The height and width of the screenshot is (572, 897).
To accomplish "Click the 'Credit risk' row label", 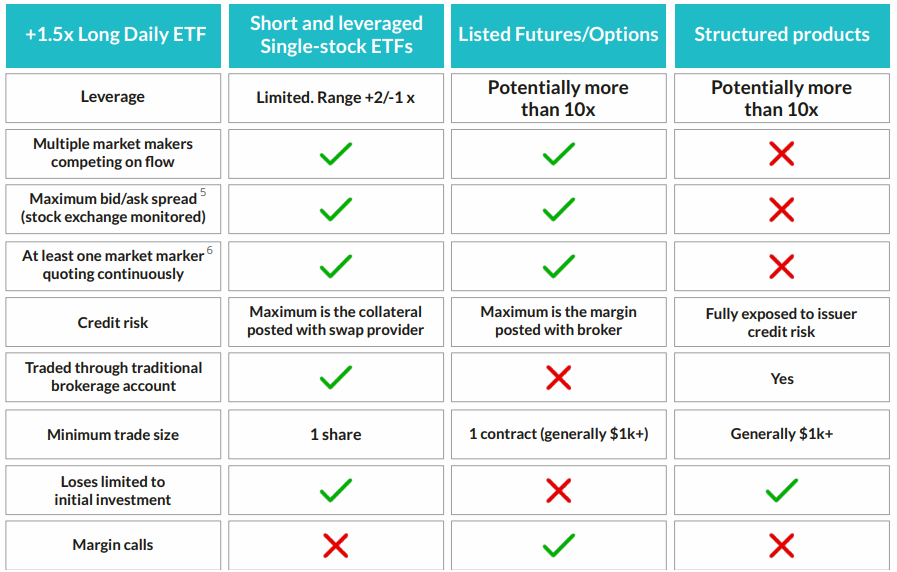I will pyautogui.click(x=113, y=323).
